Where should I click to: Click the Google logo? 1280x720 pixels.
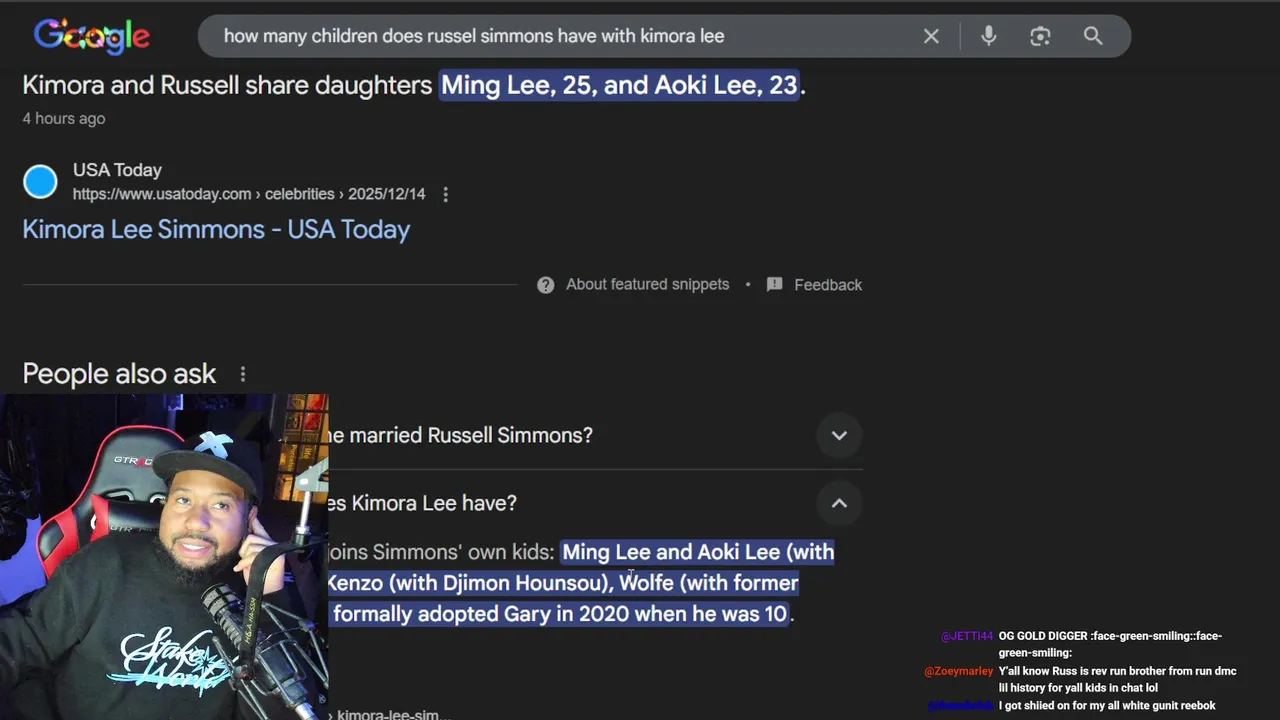pyautogui.click(x=92, y=36)
